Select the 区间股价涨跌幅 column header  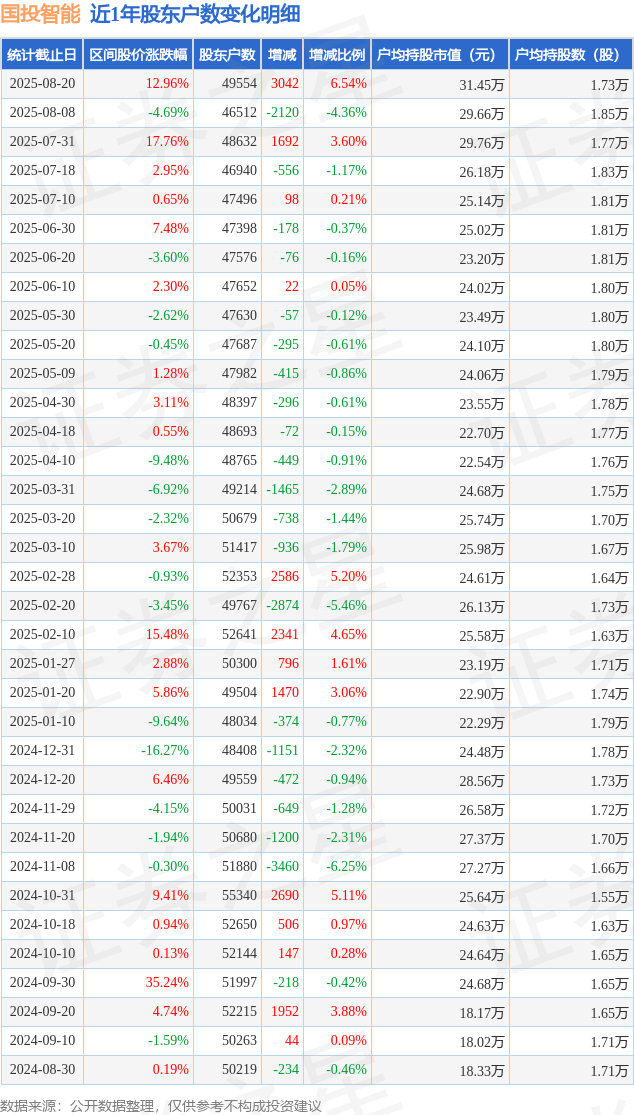(137, 55)
